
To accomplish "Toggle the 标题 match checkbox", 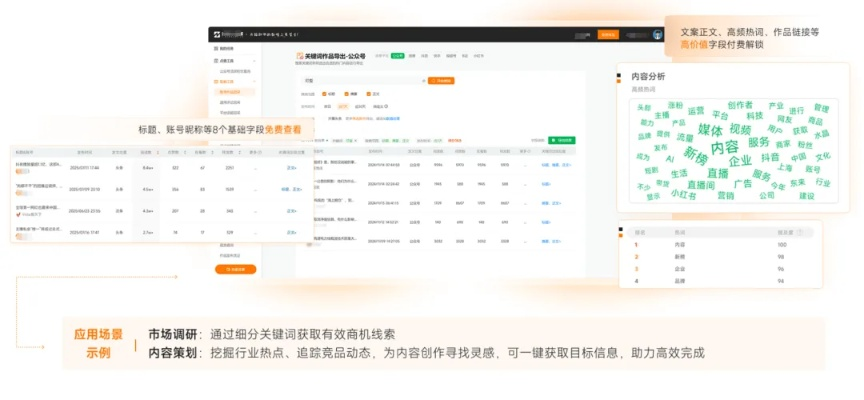I will (324, 94).
